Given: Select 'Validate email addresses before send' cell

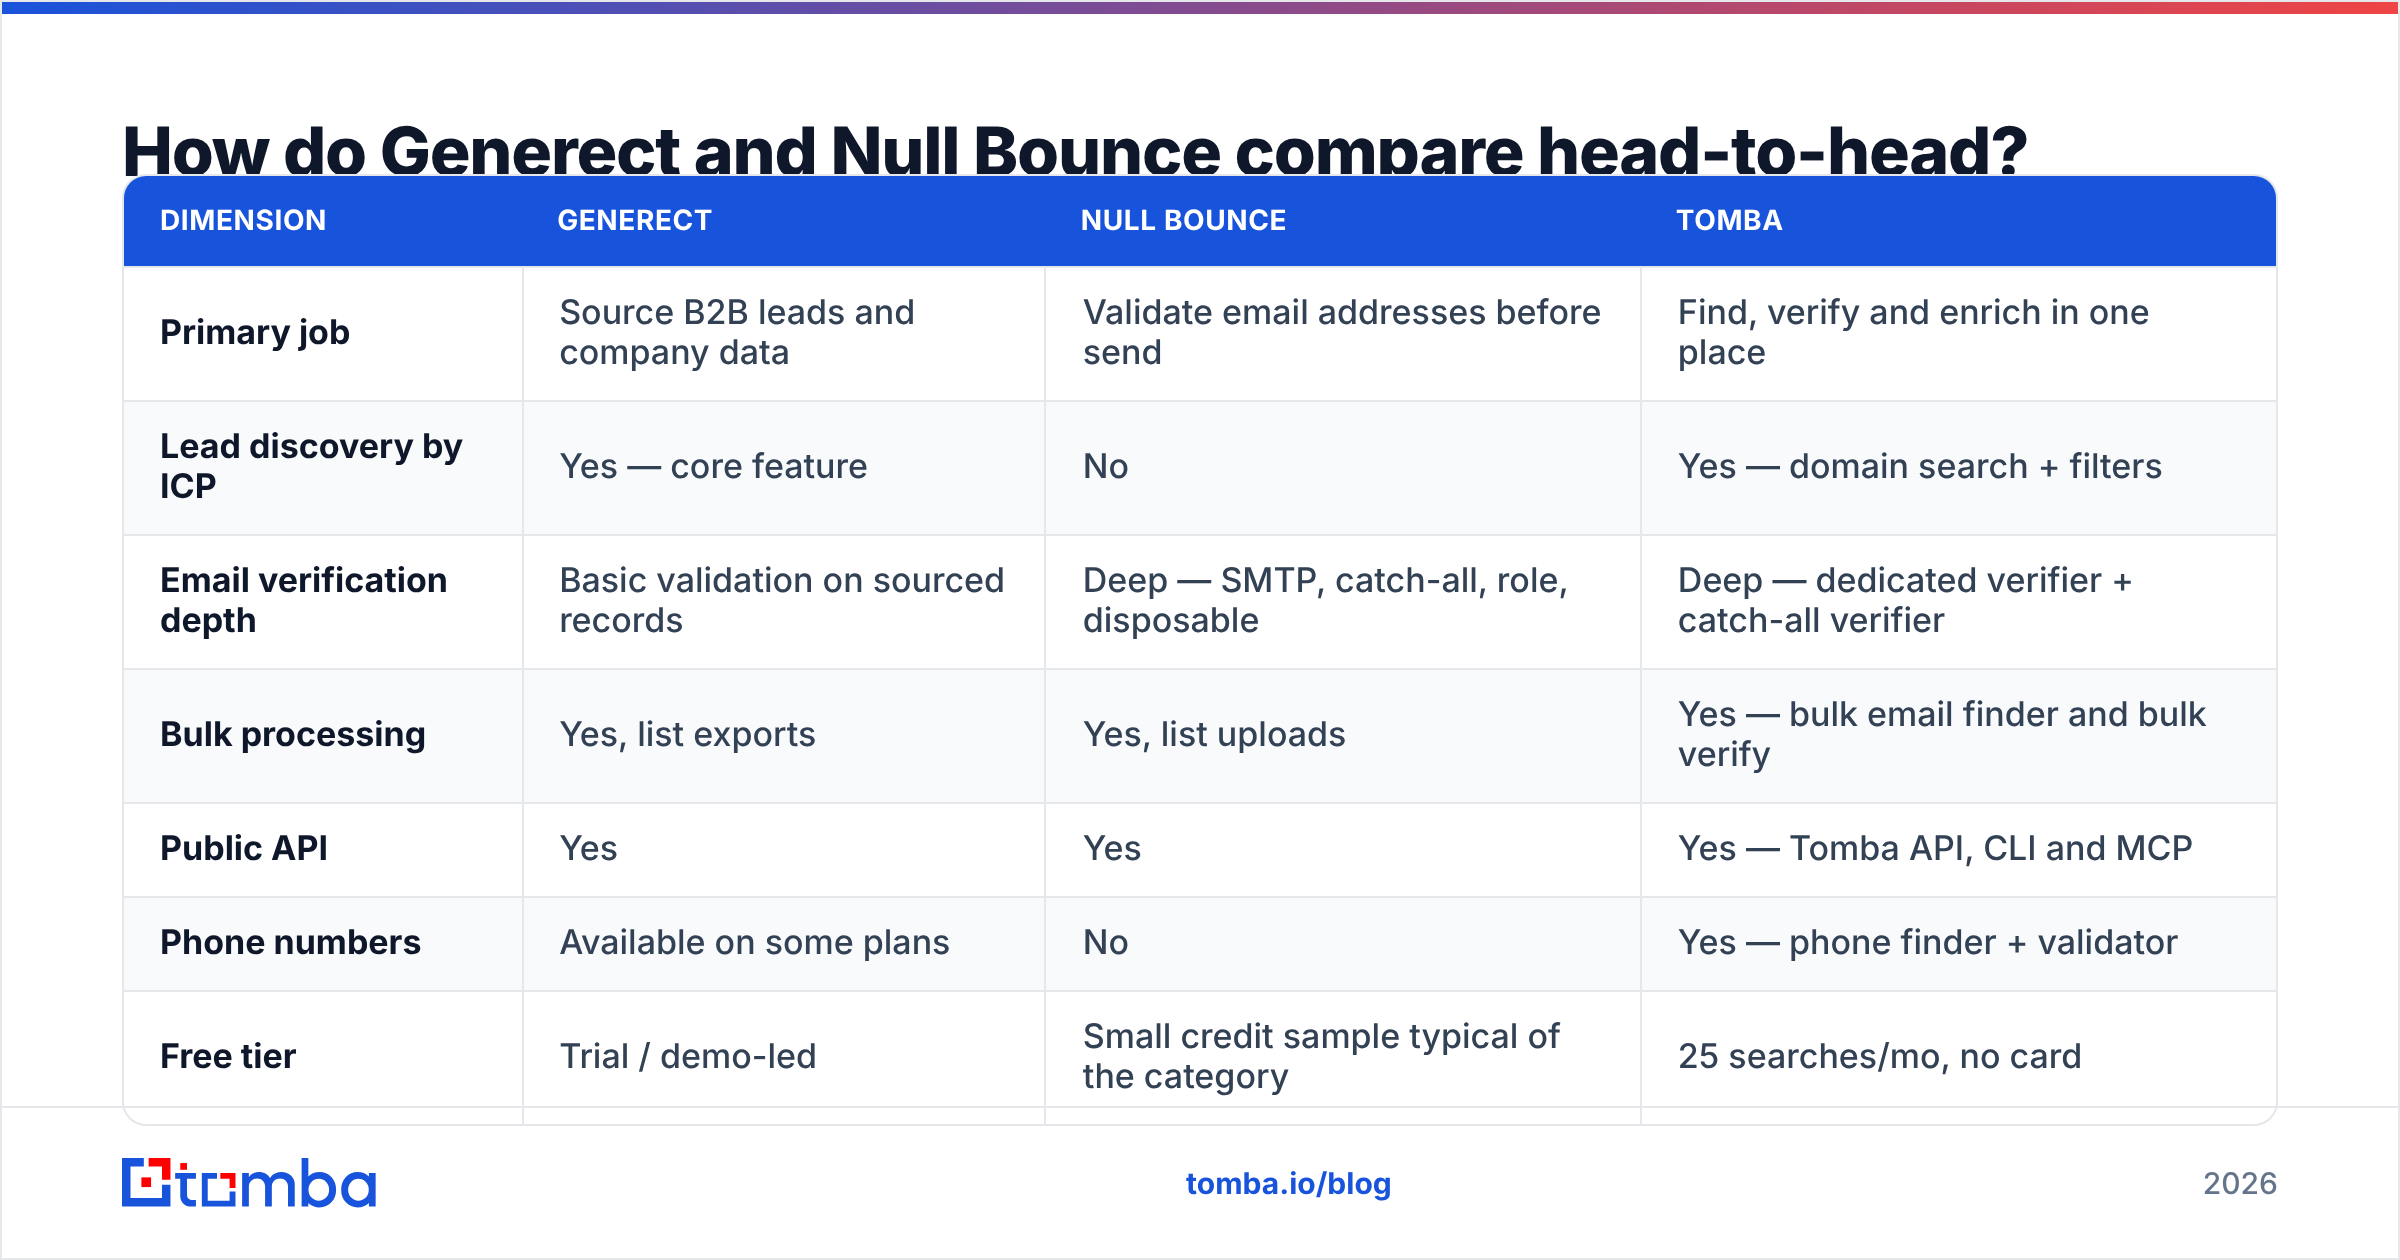Looking at the screenshot, I should coord(1342,332).
